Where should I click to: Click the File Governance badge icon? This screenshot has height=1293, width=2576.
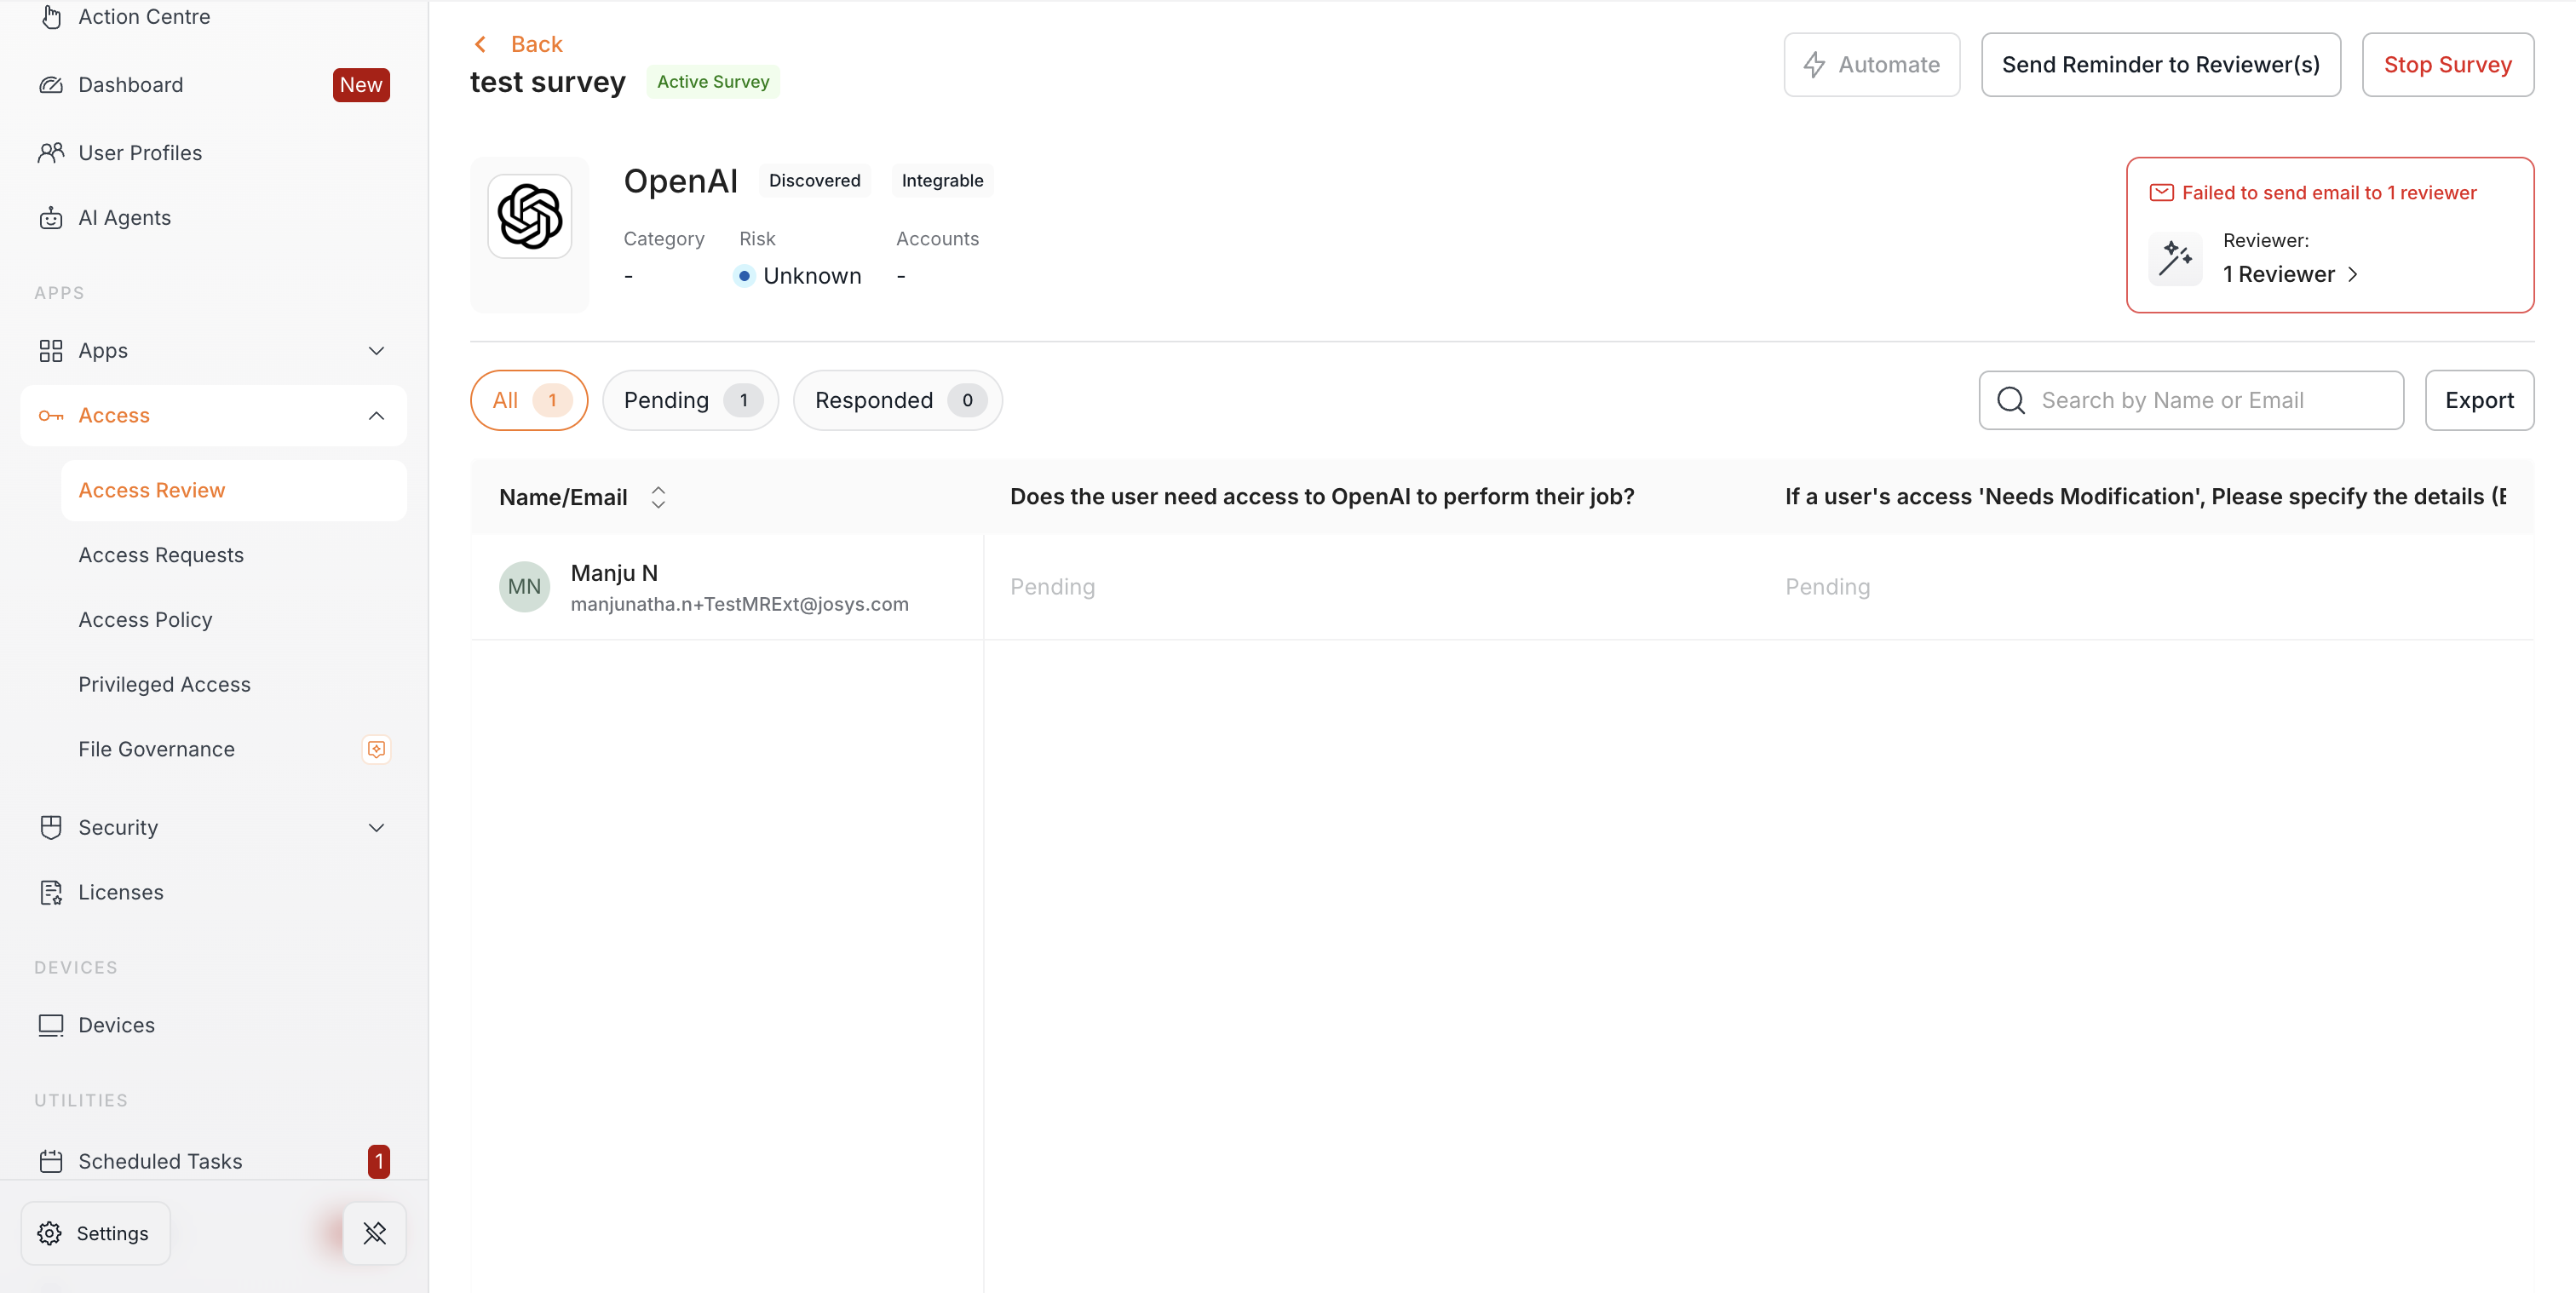coord(376,749)
